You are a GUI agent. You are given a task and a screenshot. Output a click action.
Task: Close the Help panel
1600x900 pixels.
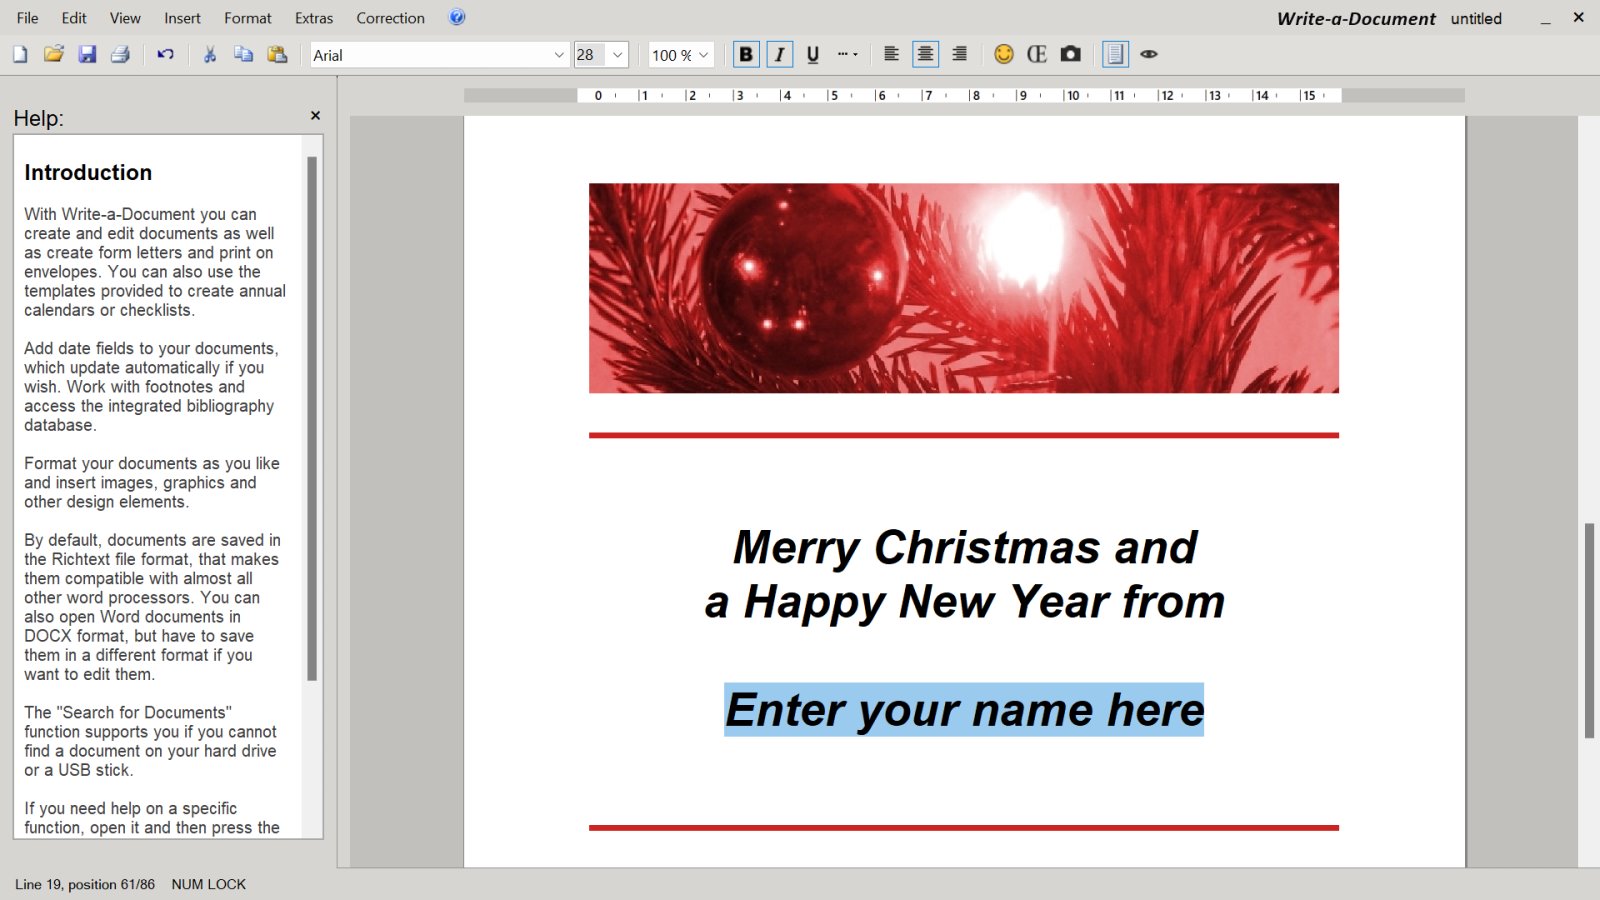click(315, 116)
